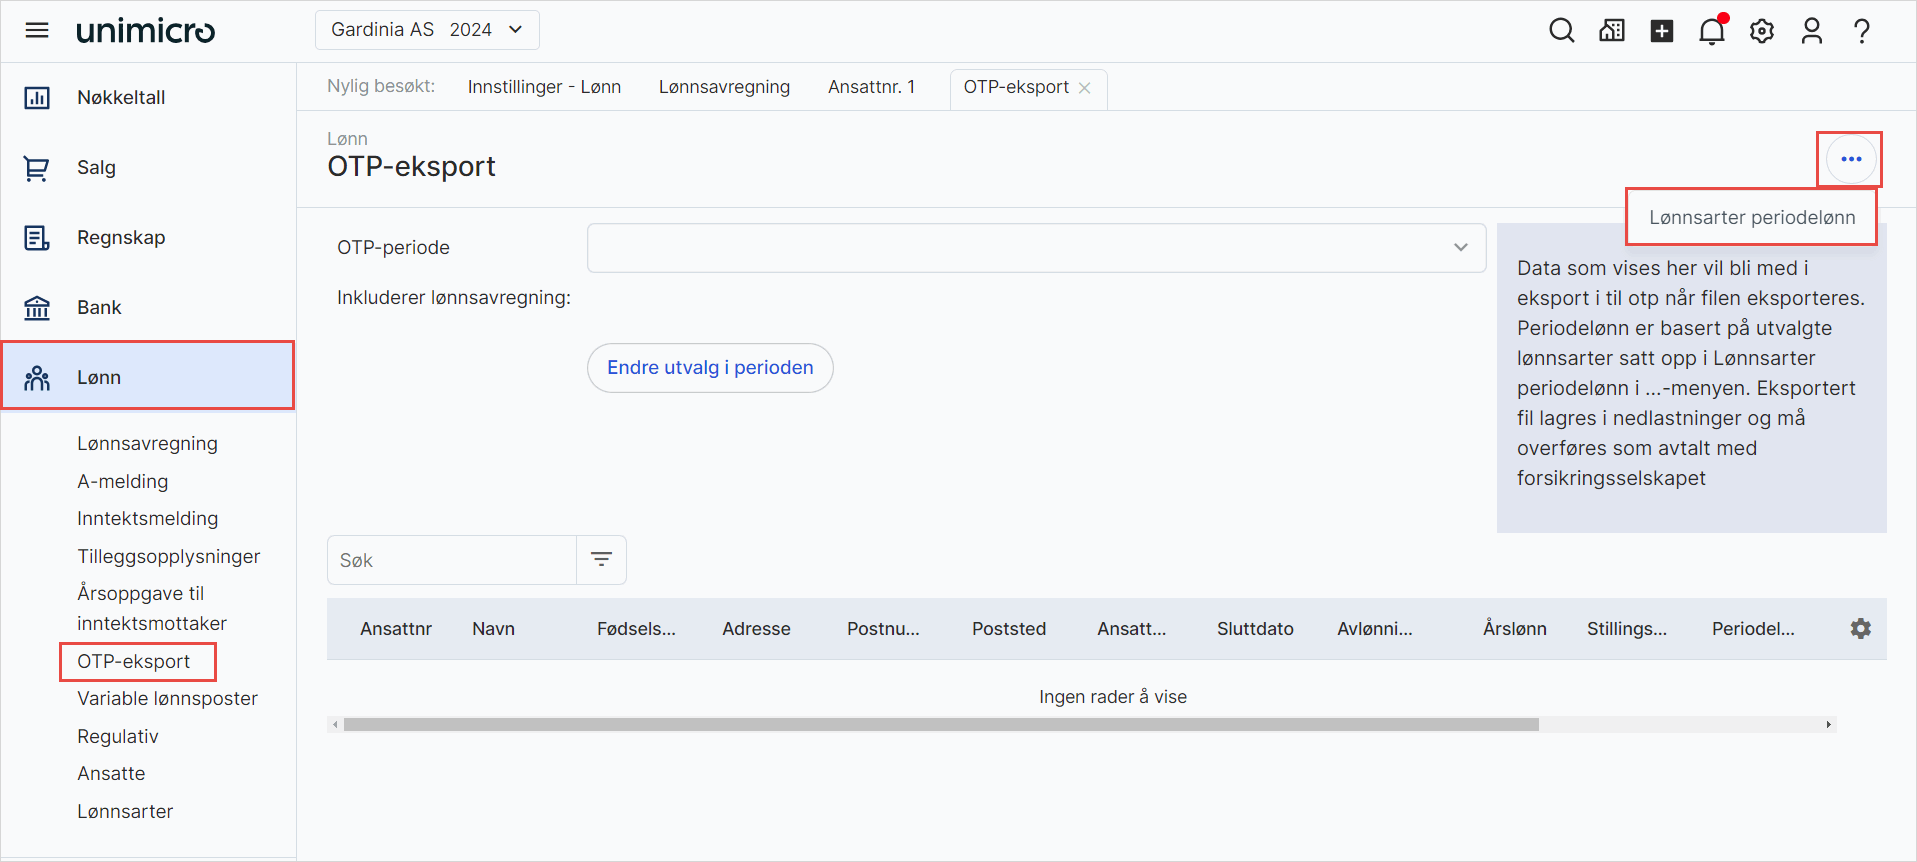The width and height of the screenshot is (1917, 862).
Task: Switch to the Lønnsavregning recent tab
Action: [724, 87]
